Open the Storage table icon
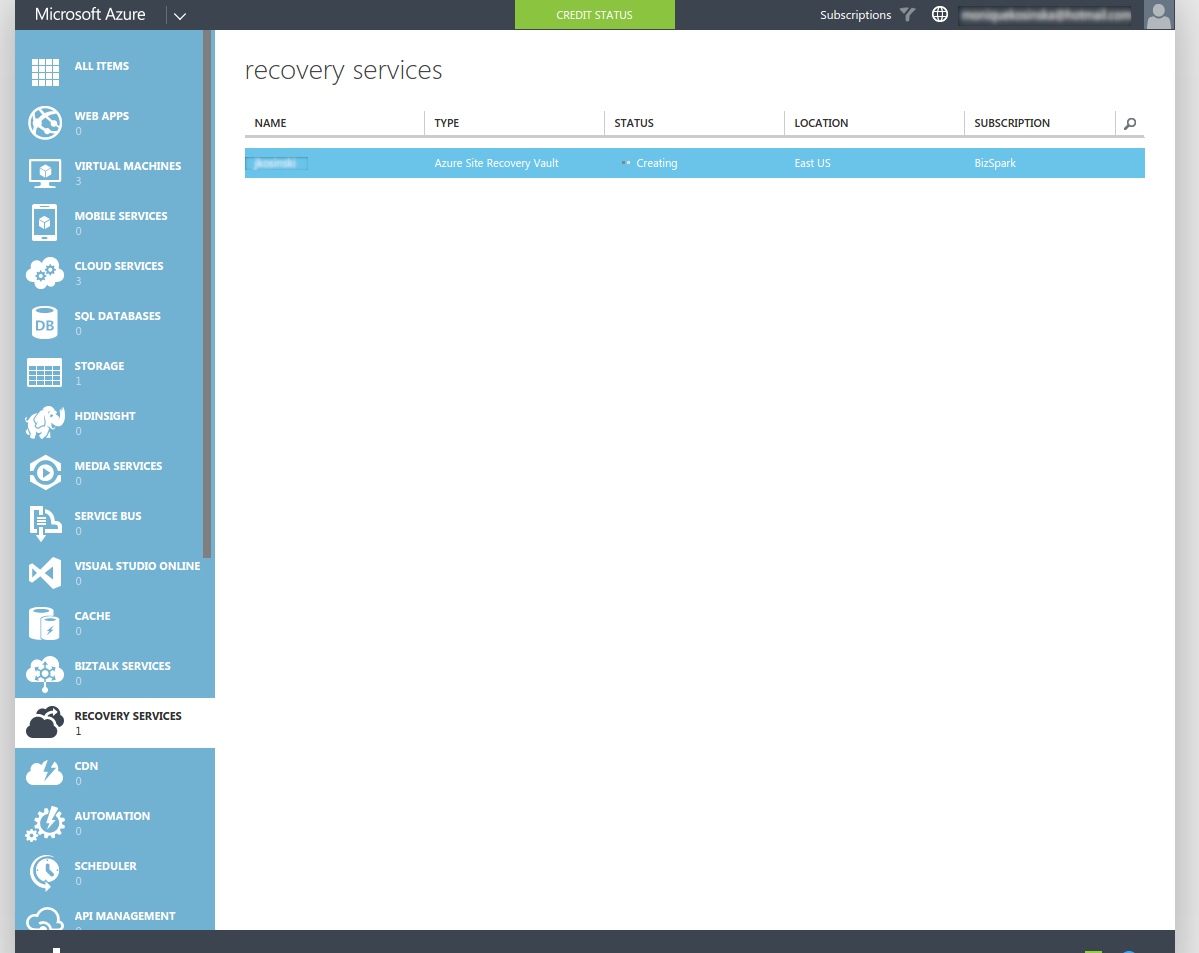1199x953 pixels. pos(45,372)
